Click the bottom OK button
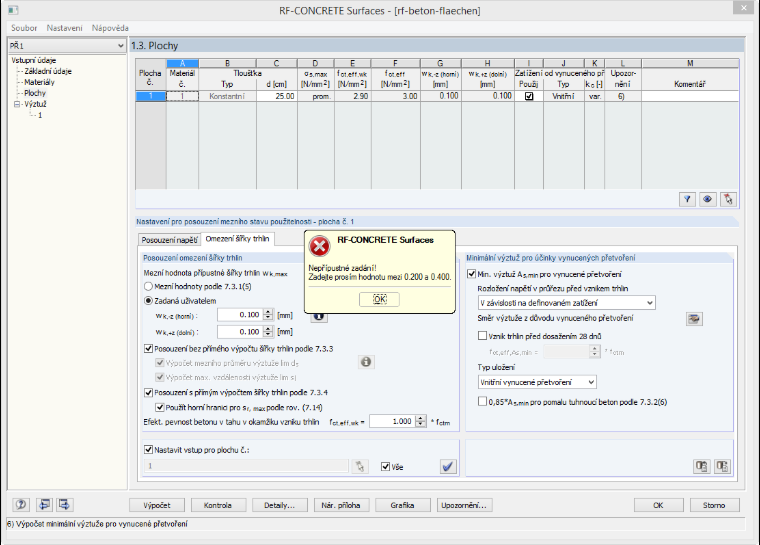 (x=658, y=505)
